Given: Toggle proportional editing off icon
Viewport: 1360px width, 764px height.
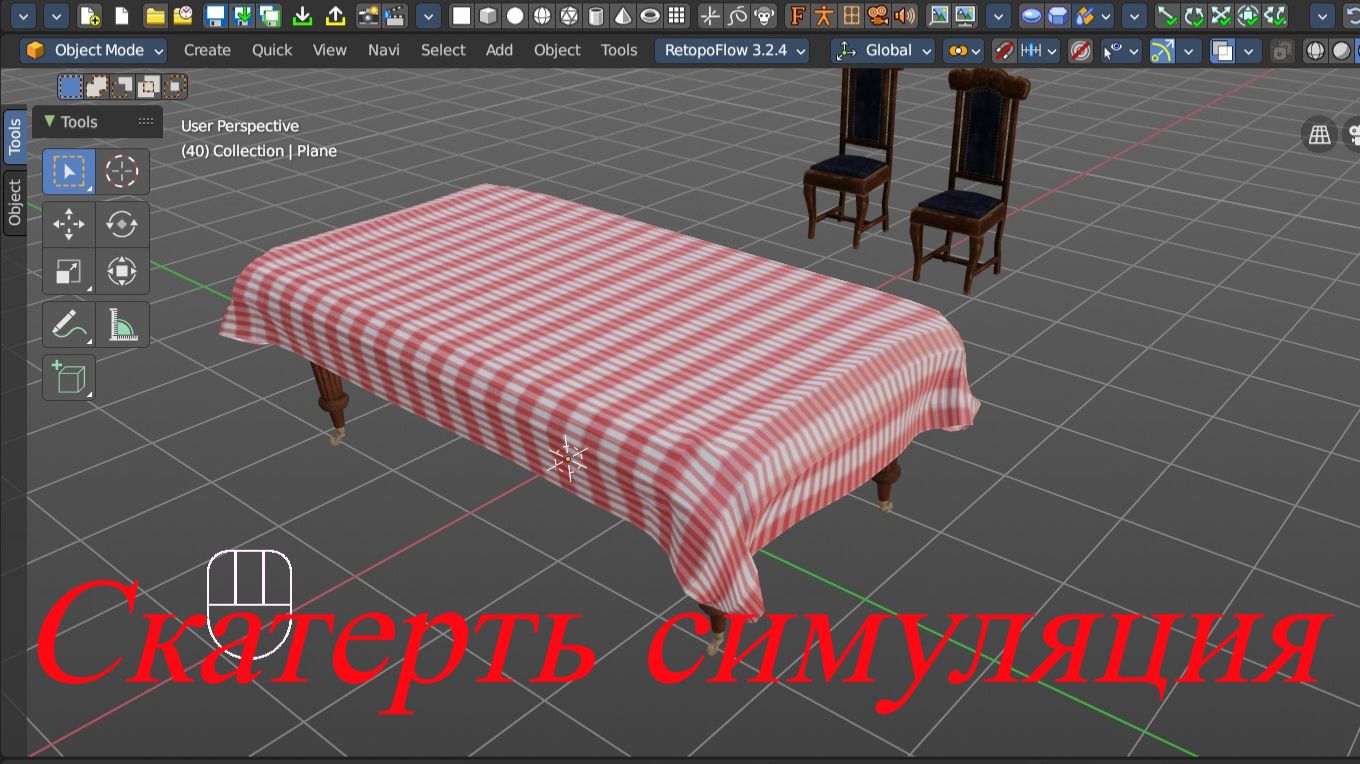Looking at the screenshot, I should click(x=1080, y=50).
